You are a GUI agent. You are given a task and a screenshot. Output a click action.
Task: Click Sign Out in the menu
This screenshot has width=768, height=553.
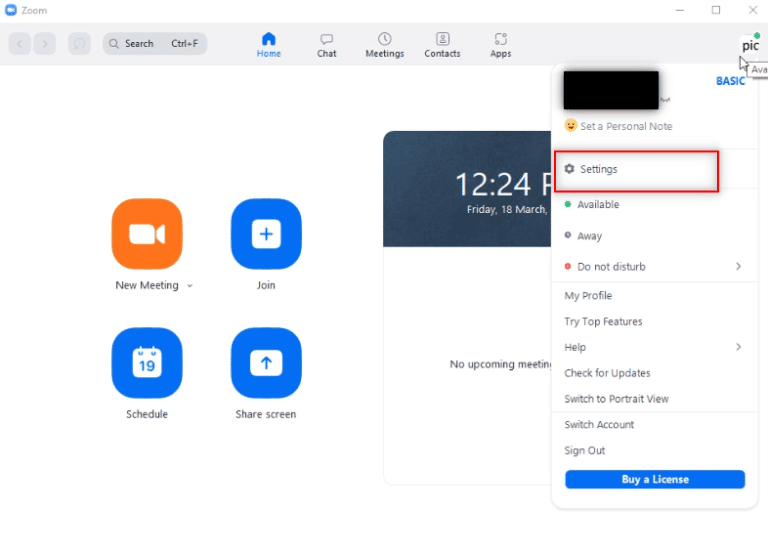(585, 451)
